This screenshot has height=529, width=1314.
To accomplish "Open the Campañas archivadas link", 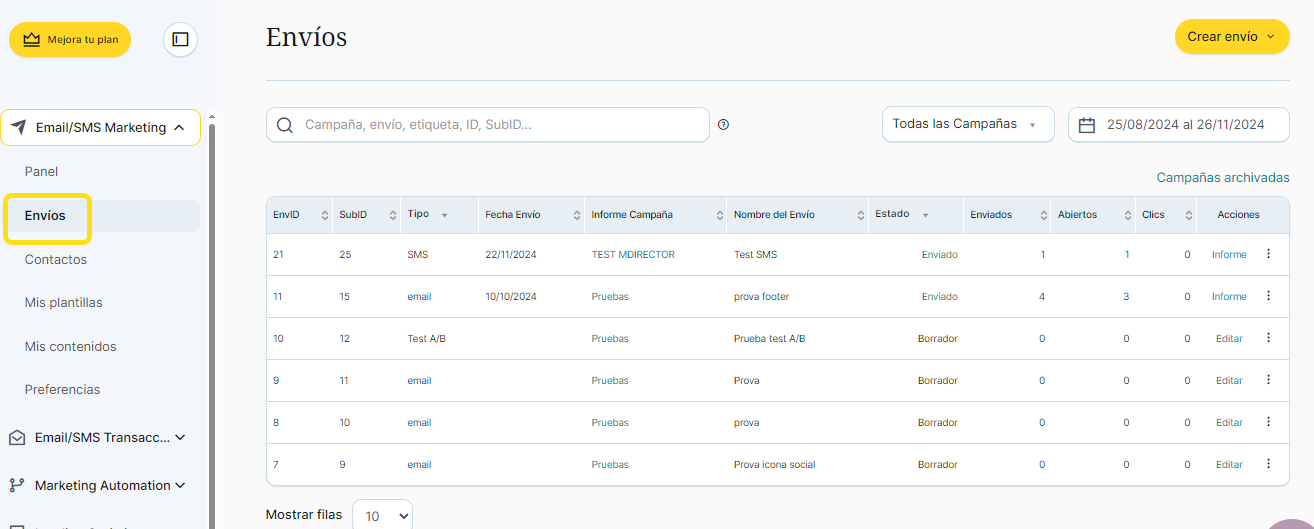I will [1222, 177].
